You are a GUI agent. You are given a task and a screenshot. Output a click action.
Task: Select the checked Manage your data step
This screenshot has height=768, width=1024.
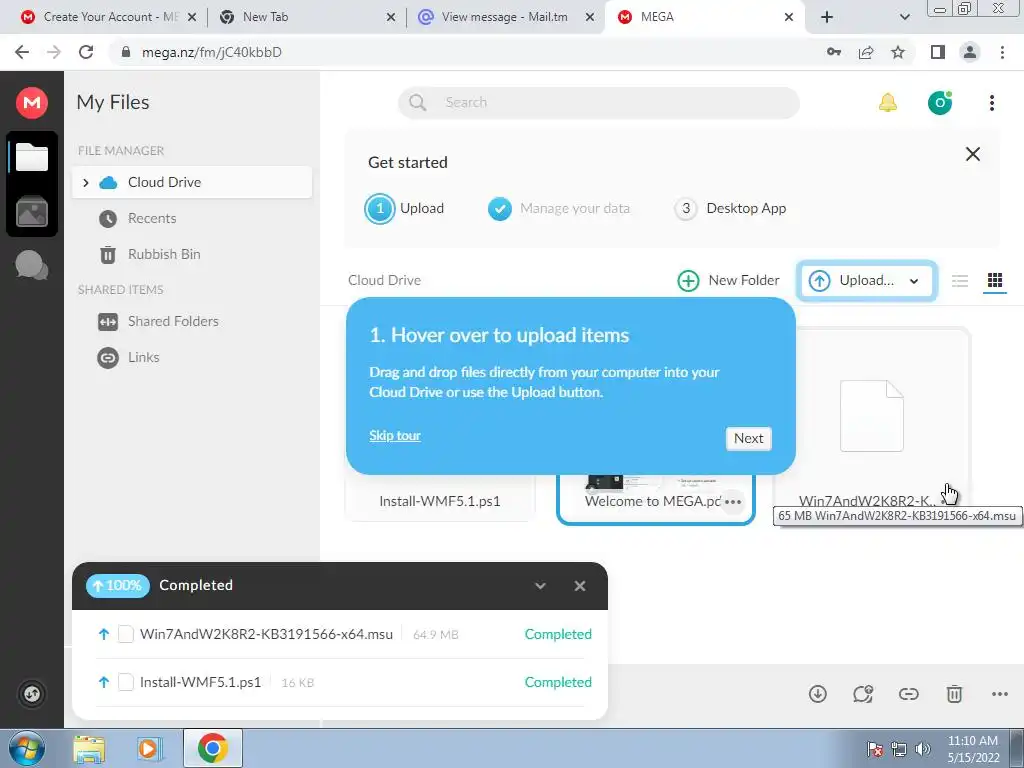coord(559,209)
